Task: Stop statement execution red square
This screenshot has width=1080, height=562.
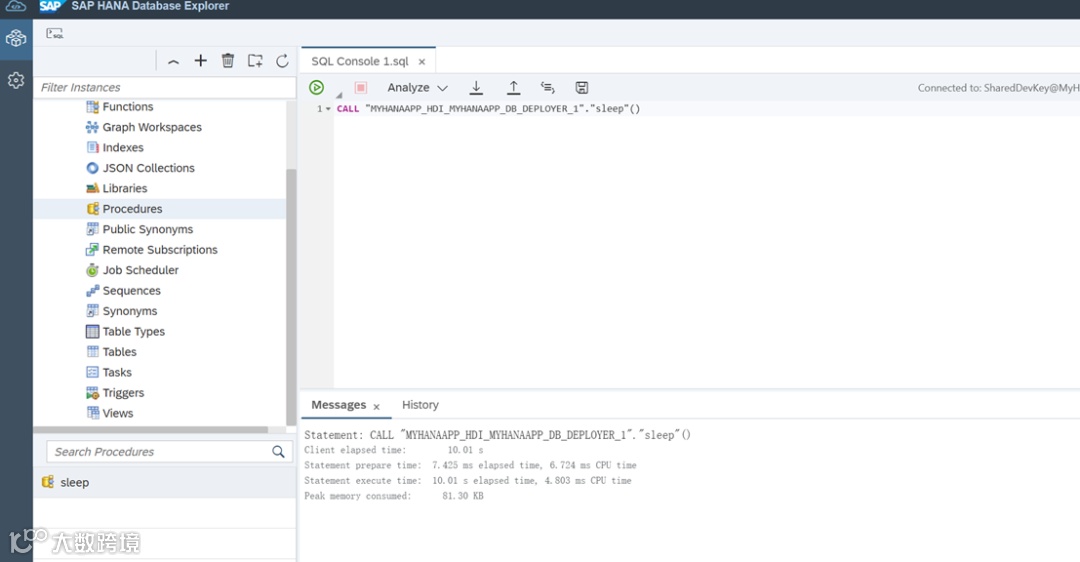Action: pyautogui.click(x=360, y=87)
